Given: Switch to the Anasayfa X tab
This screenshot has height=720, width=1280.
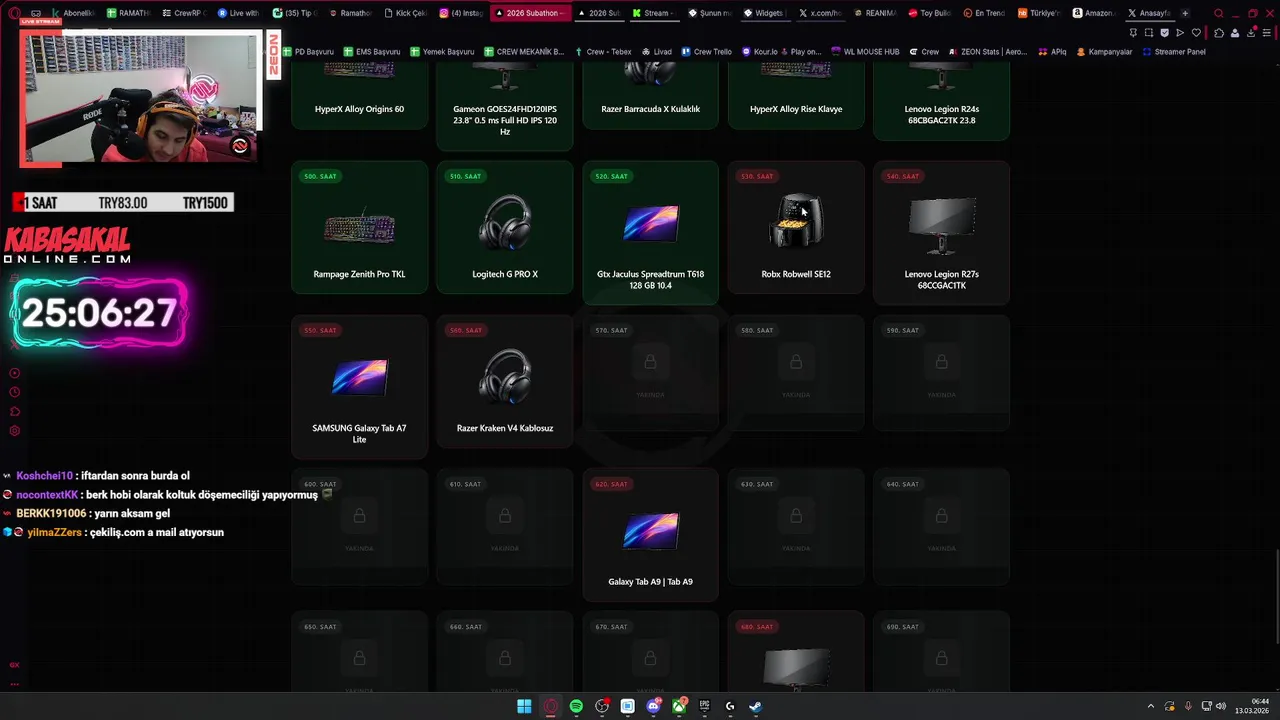Looking at the screenshot, I should click(1148, 13).
